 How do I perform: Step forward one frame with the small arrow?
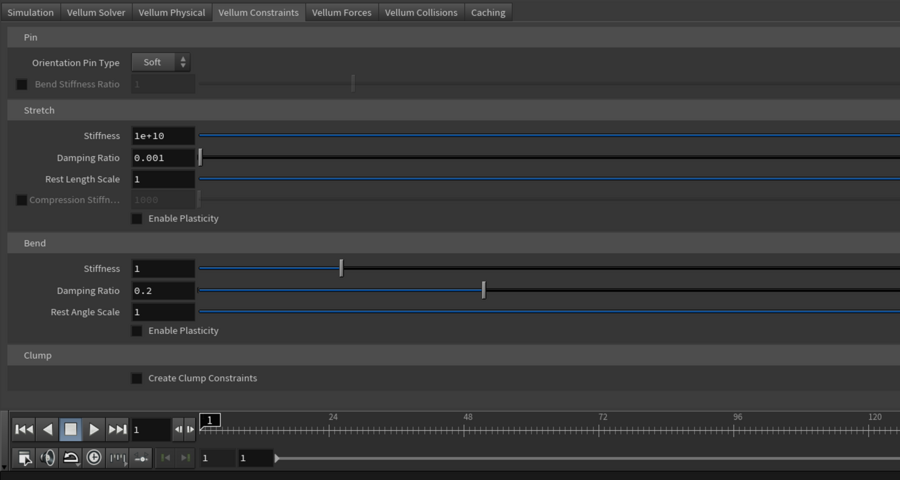click(x=190, y=430)
